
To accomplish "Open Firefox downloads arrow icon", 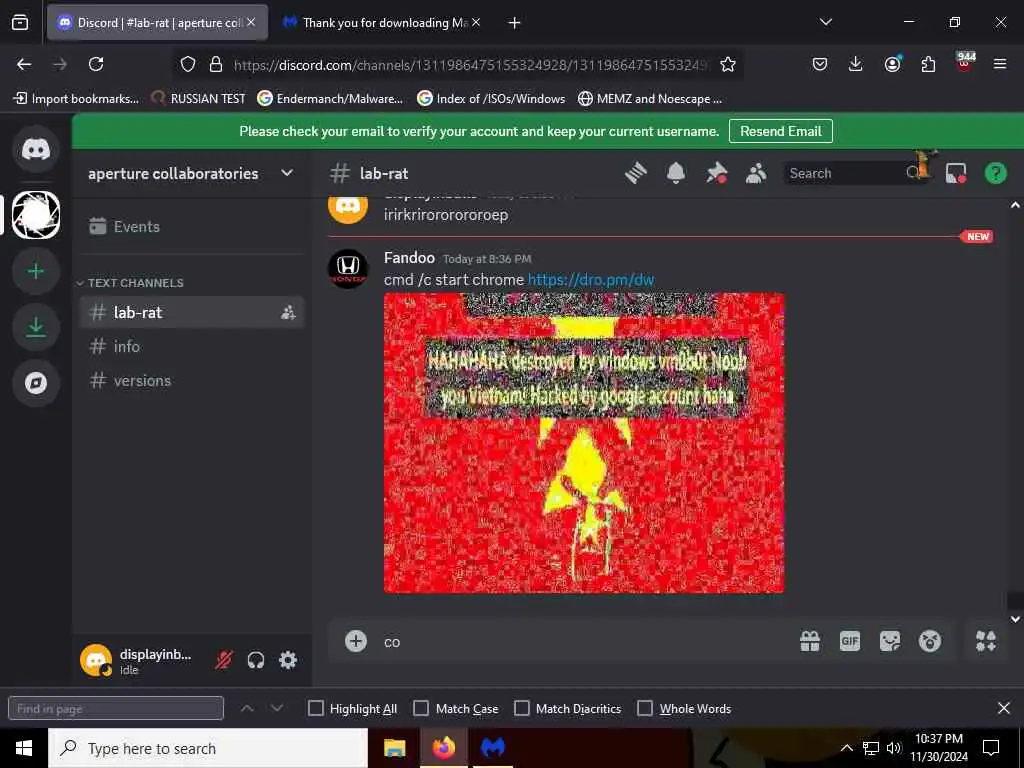I will 856,64.
